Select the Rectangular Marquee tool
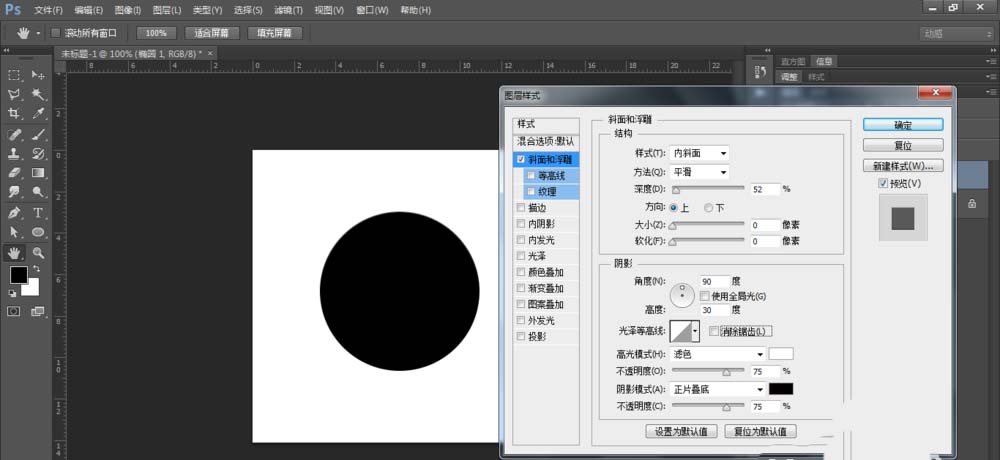1000x460 pixels. pos(15,75)
